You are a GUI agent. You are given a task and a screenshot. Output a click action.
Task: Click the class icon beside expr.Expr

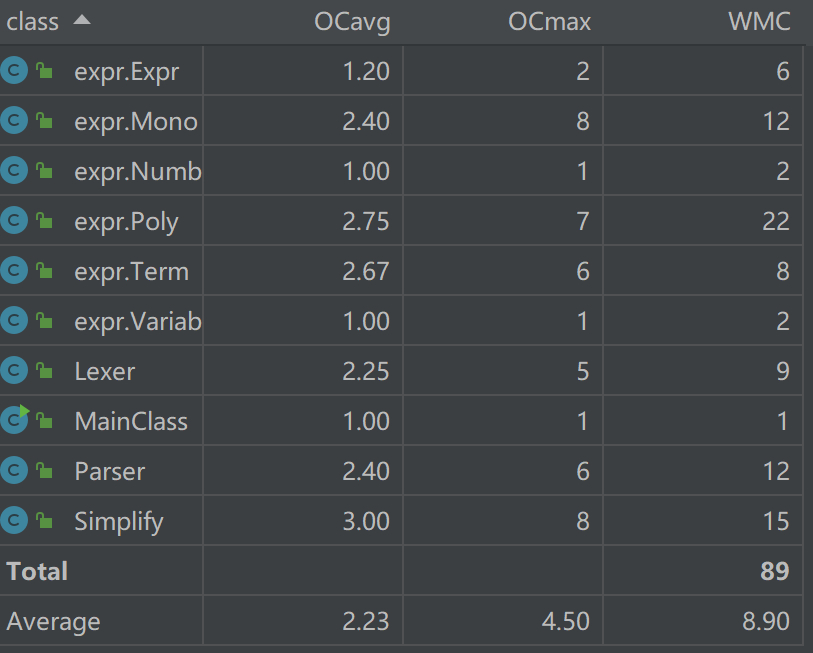tap(14, 71)
